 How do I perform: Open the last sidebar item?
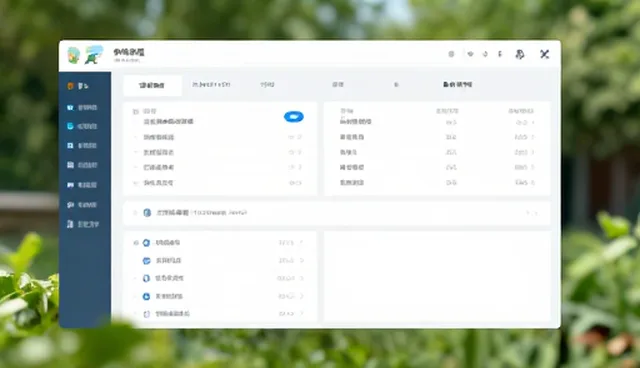[83, 224]
